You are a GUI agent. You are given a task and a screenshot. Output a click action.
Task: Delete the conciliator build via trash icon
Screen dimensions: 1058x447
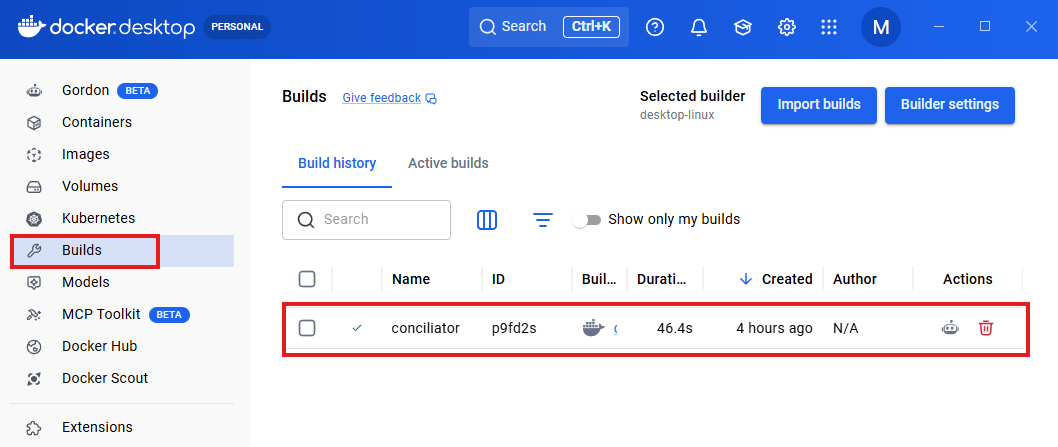(x=986, y=329)
